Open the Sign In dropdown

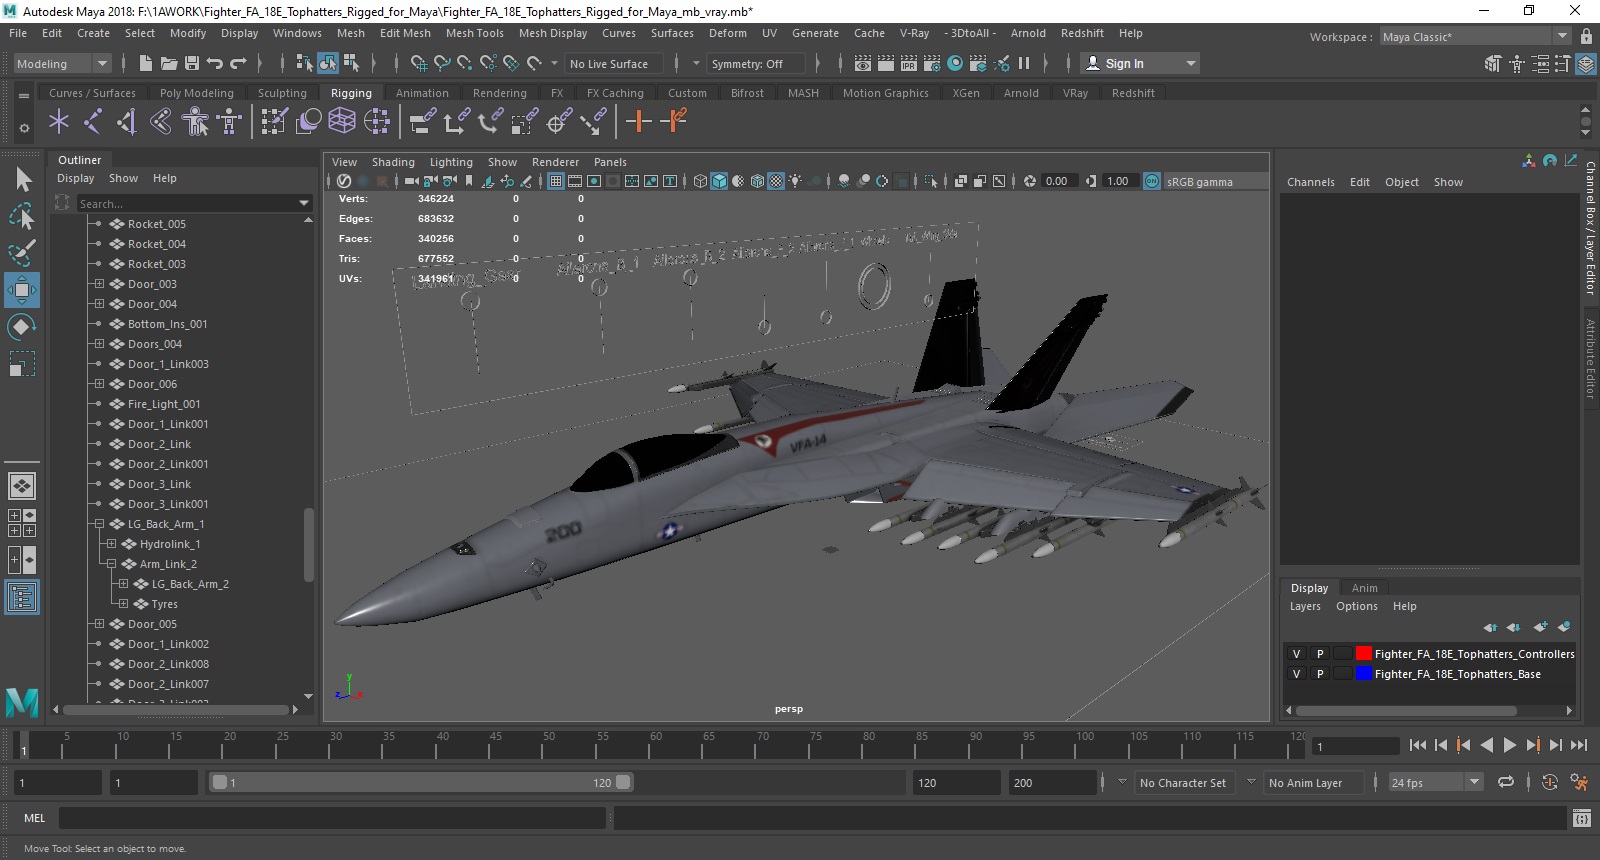[x=1140, y=63]
